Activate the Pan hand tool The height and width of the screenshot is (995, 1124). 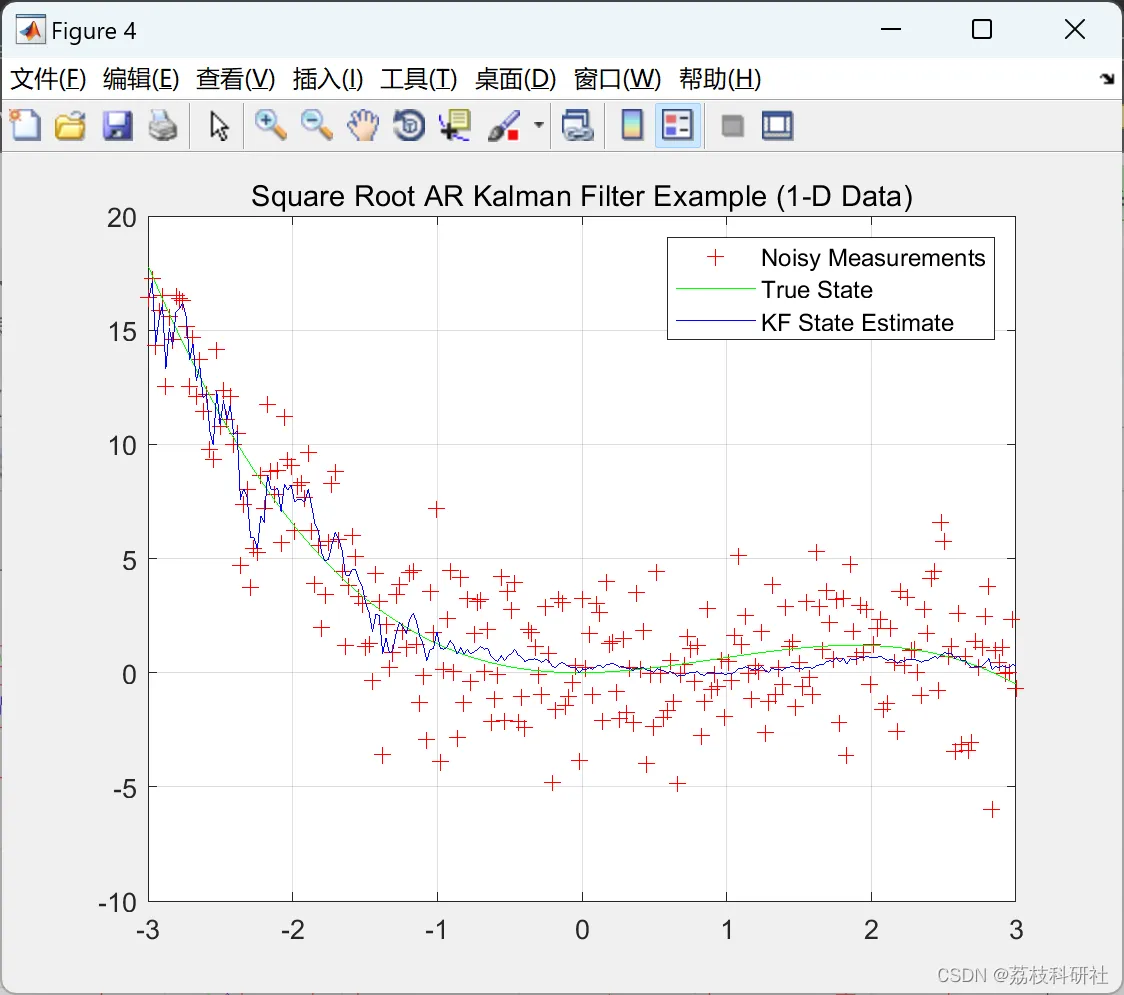363,125
